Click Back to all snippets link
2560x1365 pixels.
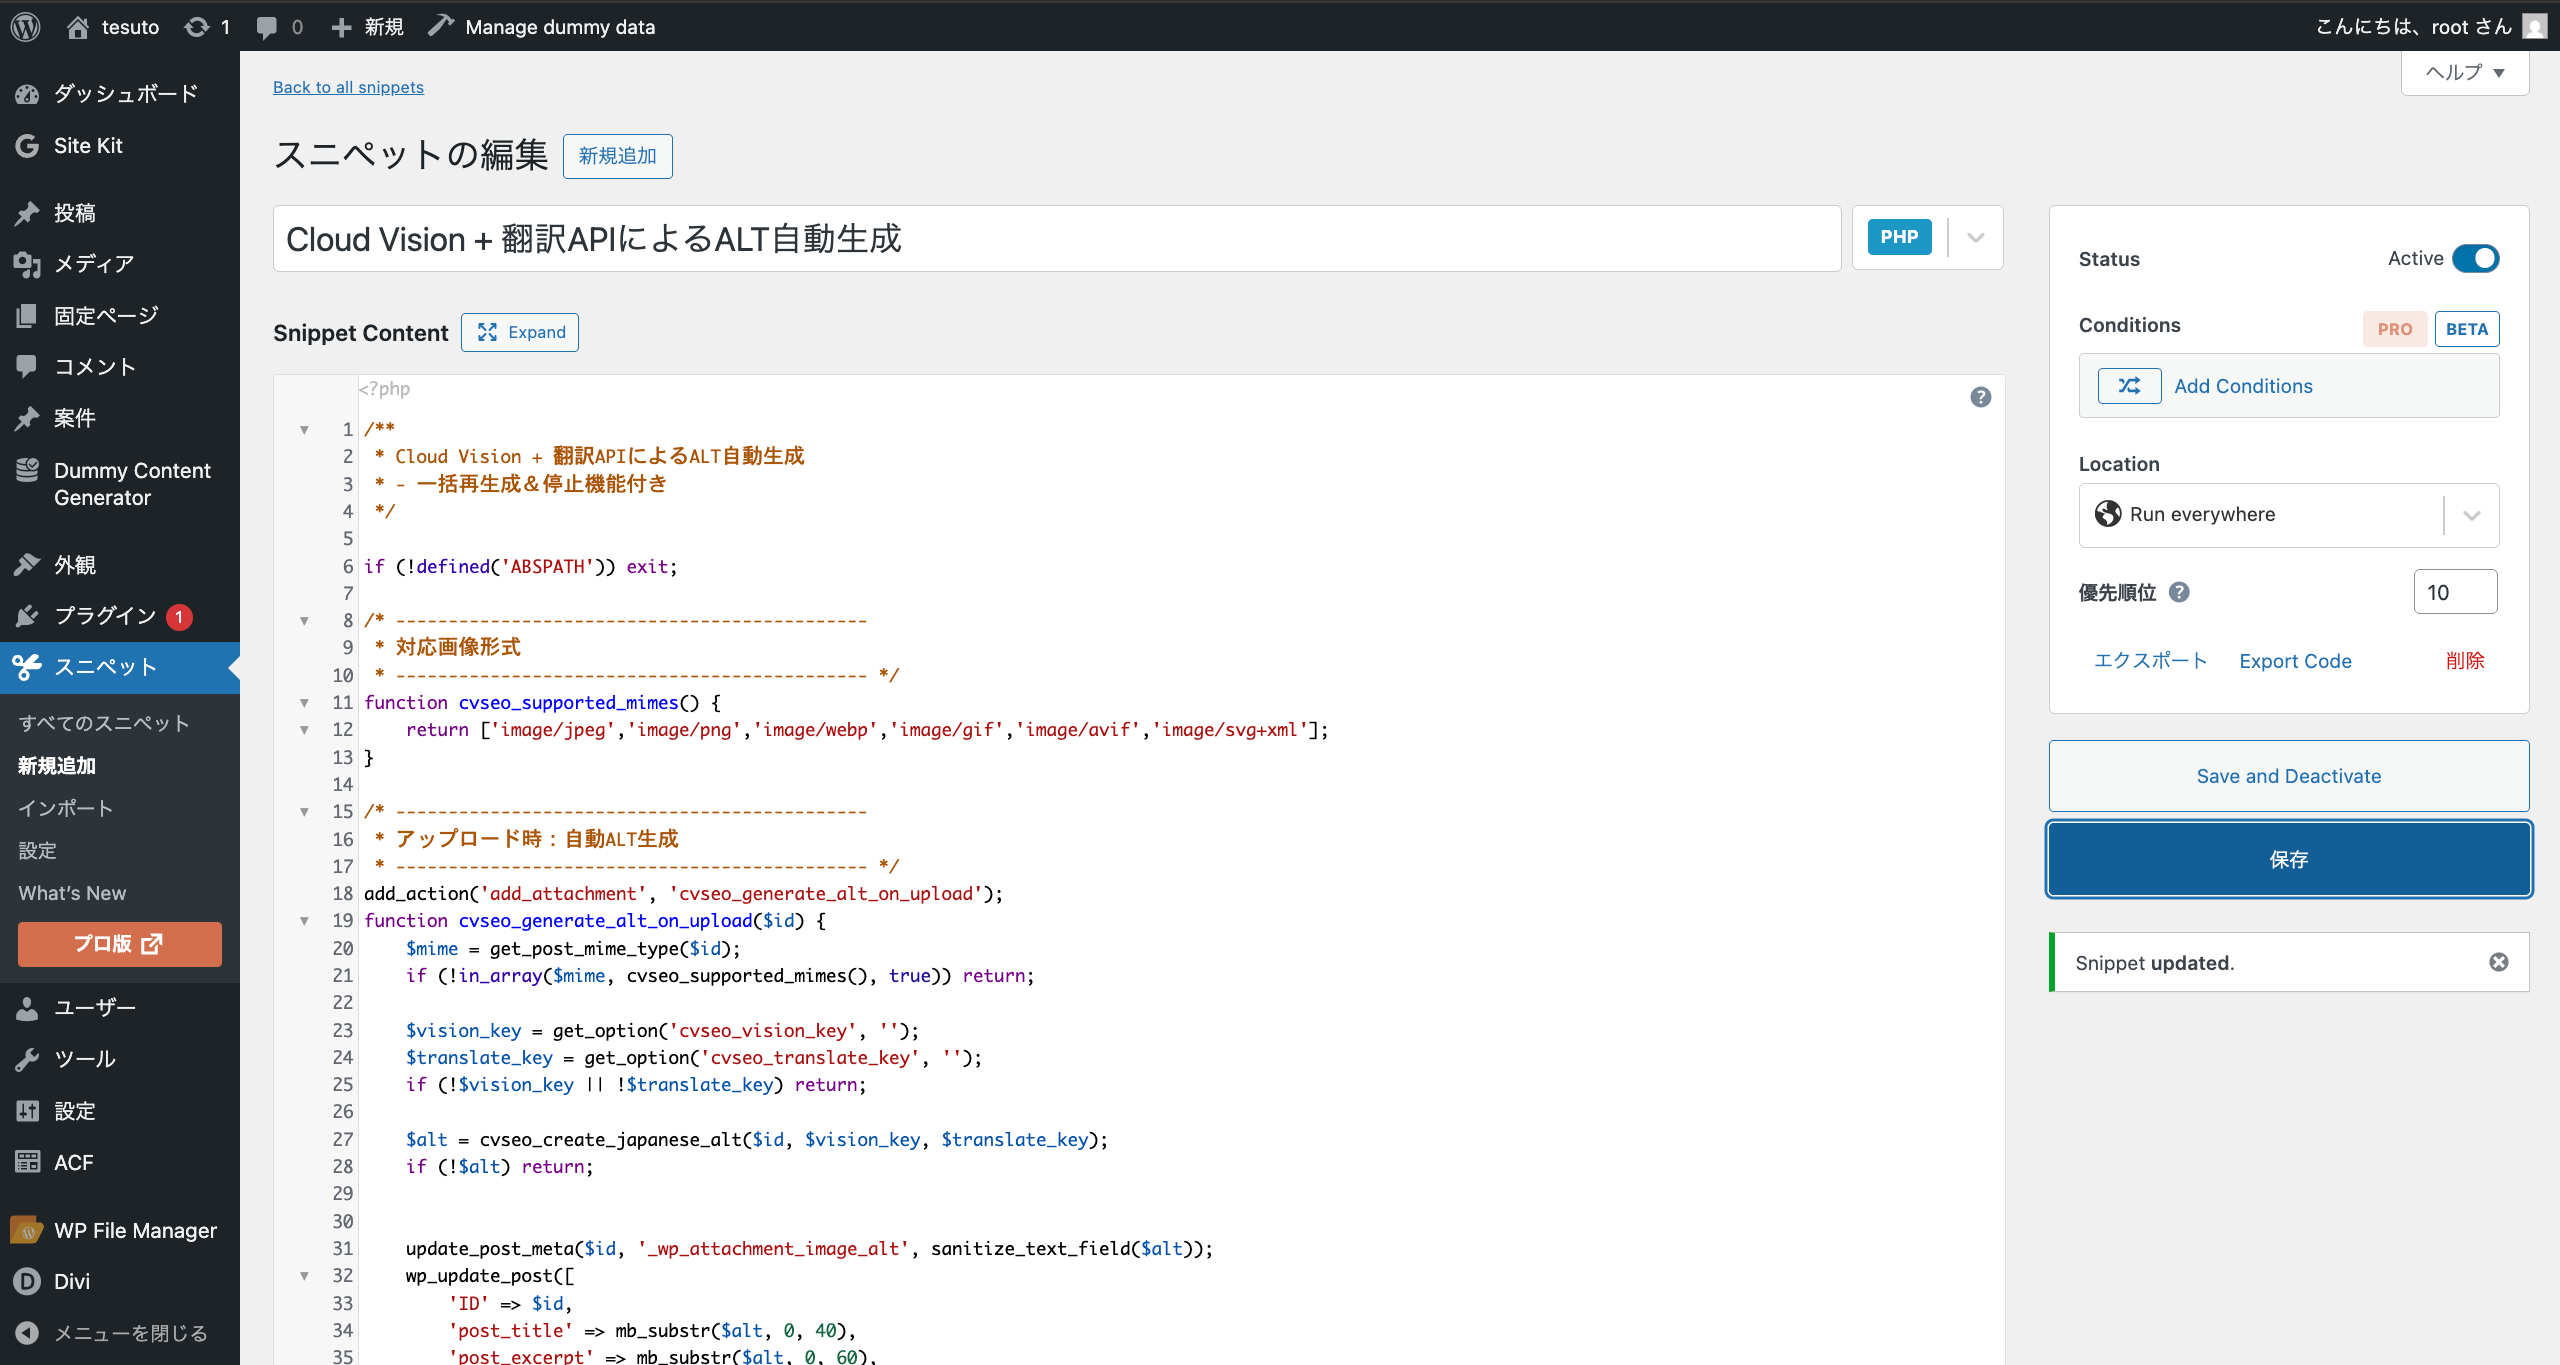coord(348,87)
